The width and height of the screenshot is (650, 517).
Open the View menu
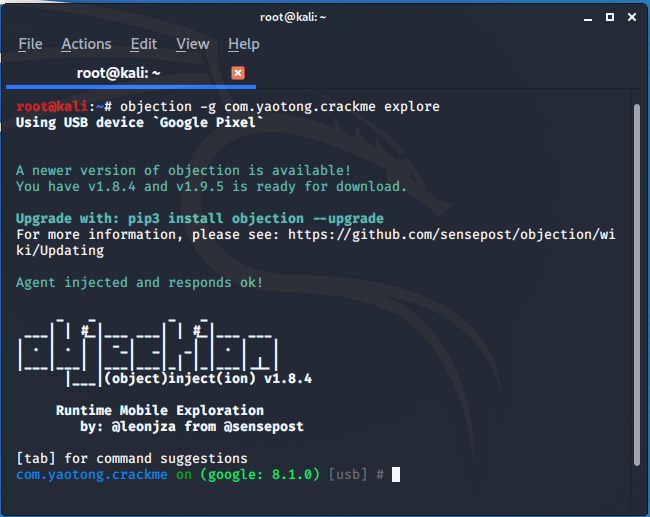pyautogui.click(x=193, y=44)
